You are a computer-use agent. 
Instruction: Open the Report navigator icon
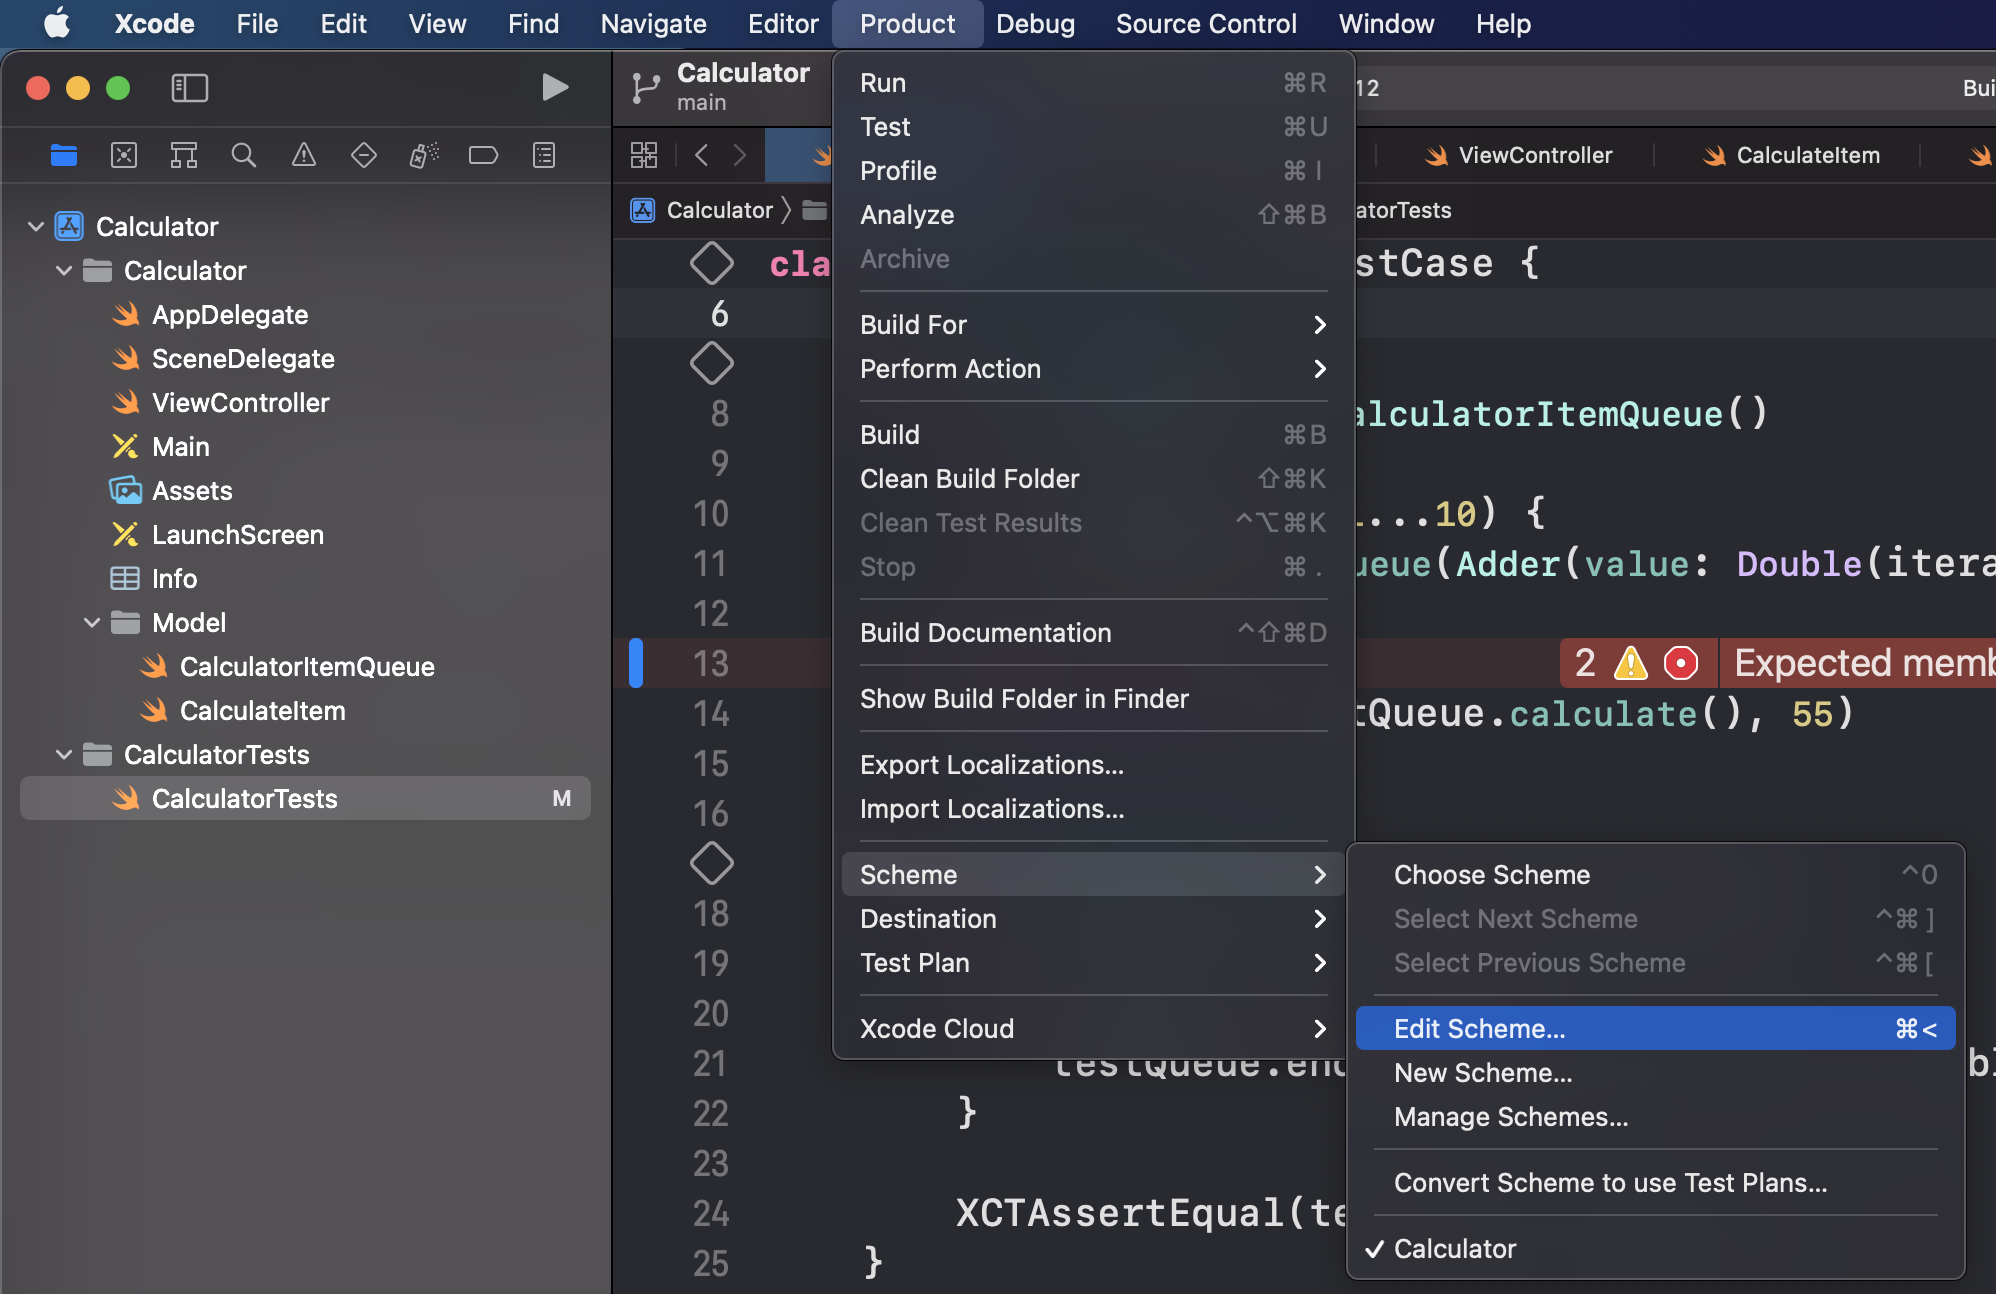pyautogui.click(x=544, y=155)
